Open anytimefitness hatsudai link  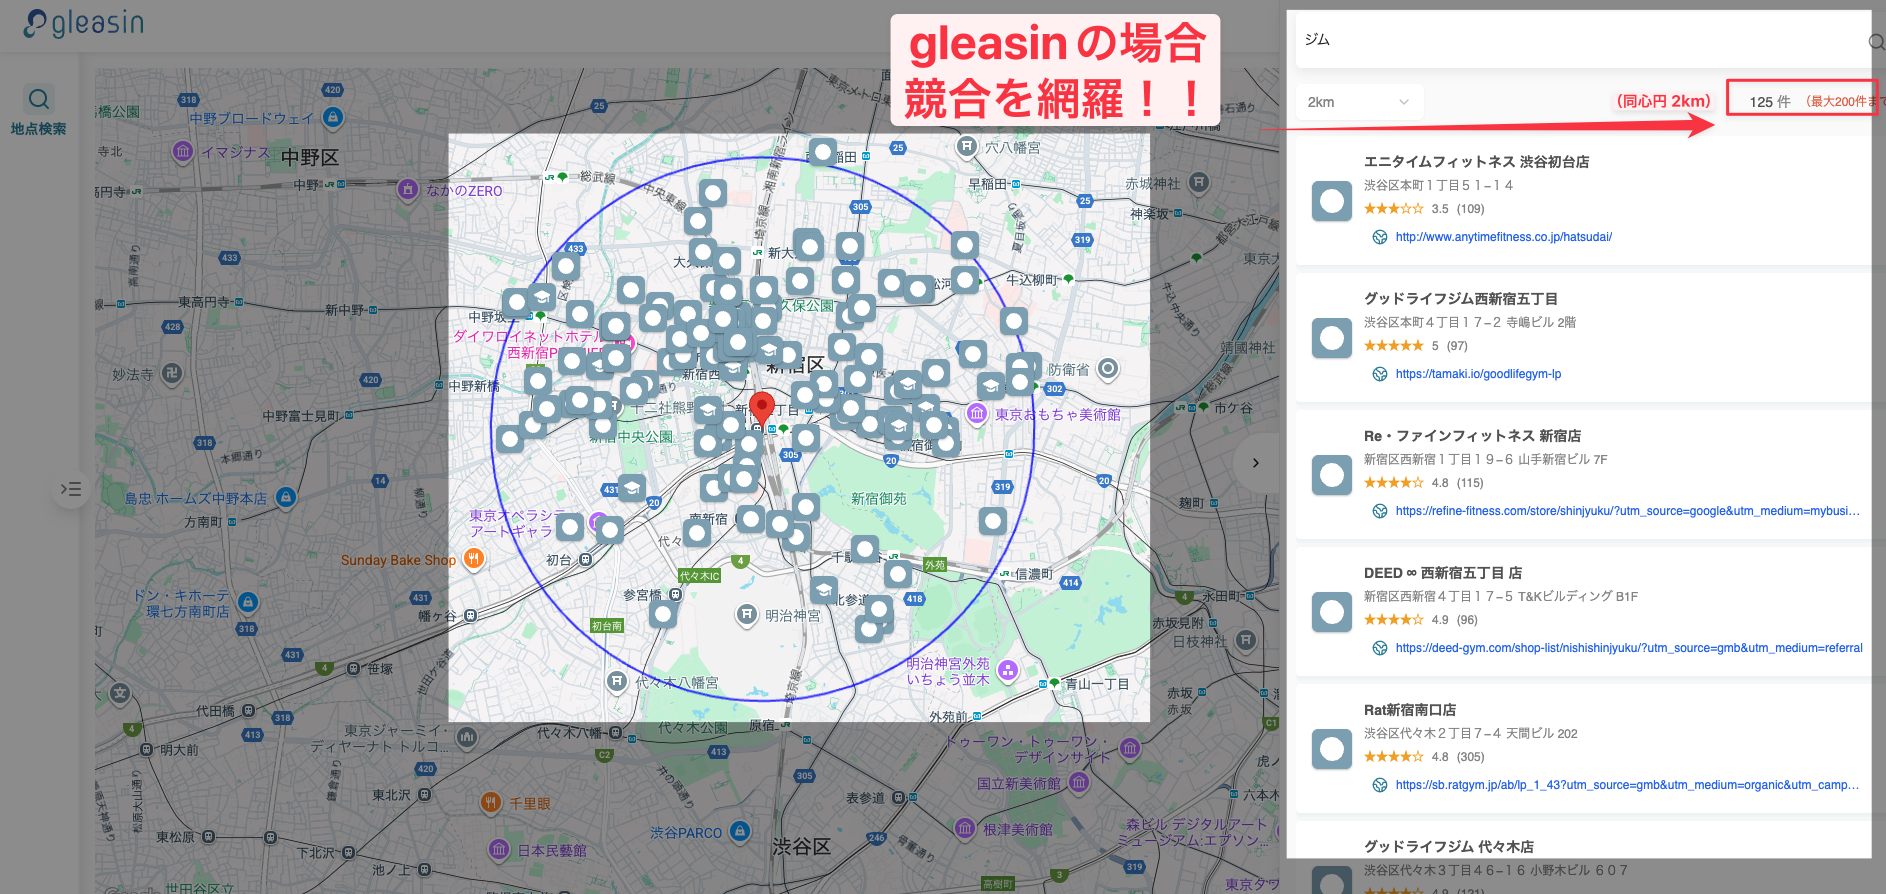coord(1503,237)
